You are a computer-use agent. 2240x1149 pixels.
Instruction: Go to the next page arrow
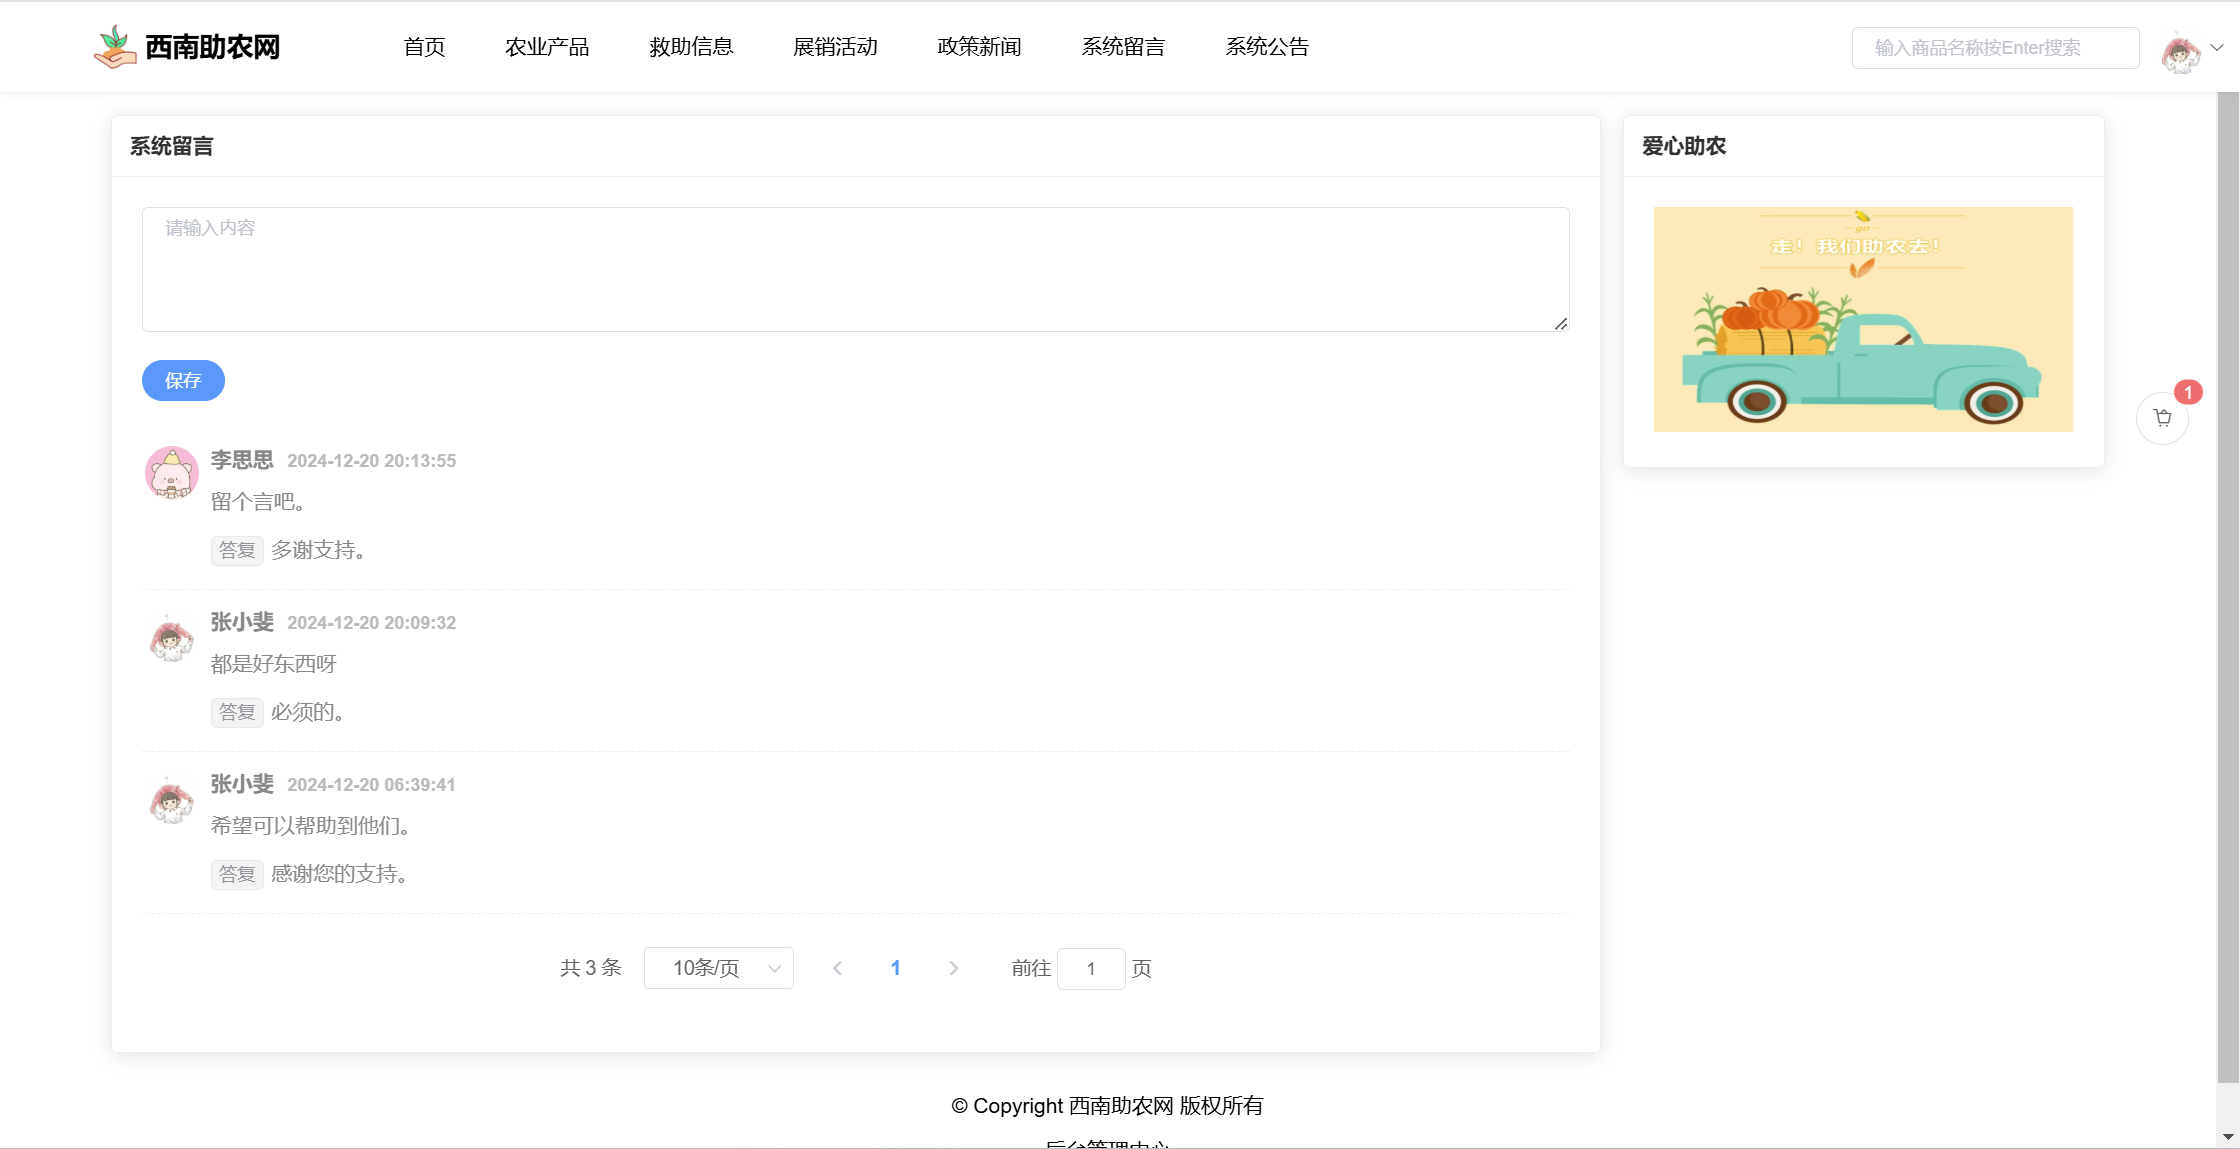click(953, 968)
